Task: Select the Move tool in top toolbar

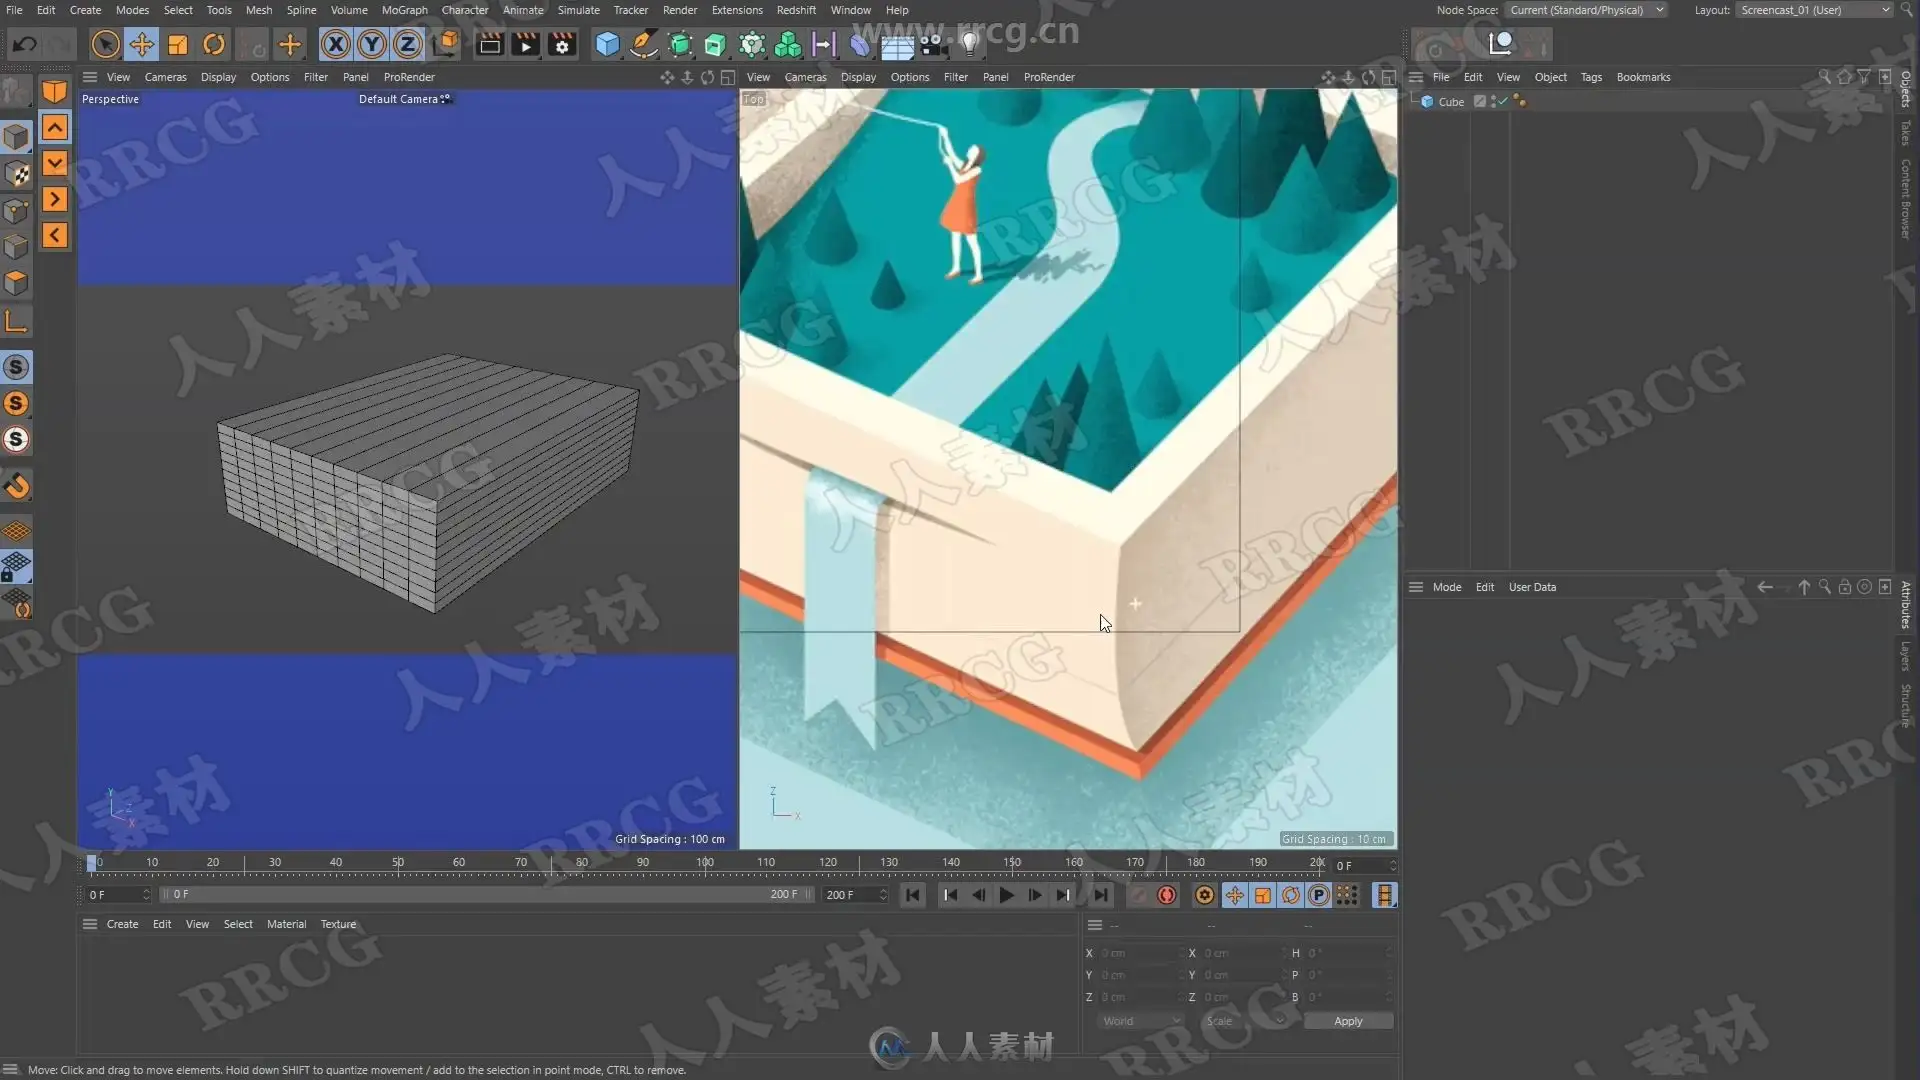Action: click(x=141, y=44)
